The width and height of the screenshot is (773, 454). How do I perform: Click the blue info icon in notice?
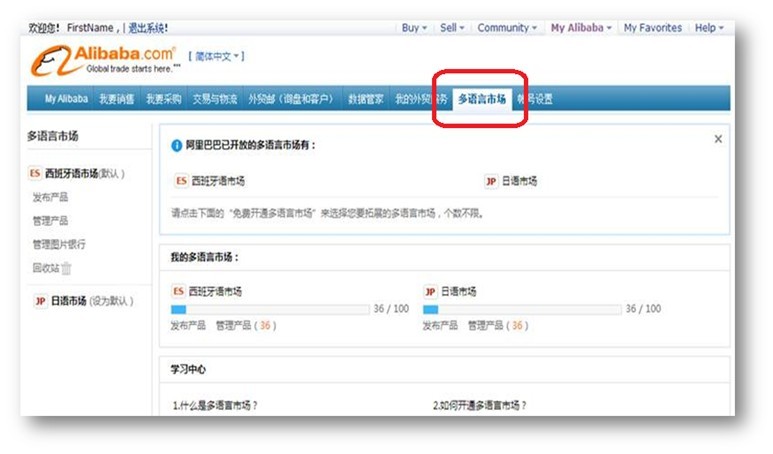click(176, 145)
